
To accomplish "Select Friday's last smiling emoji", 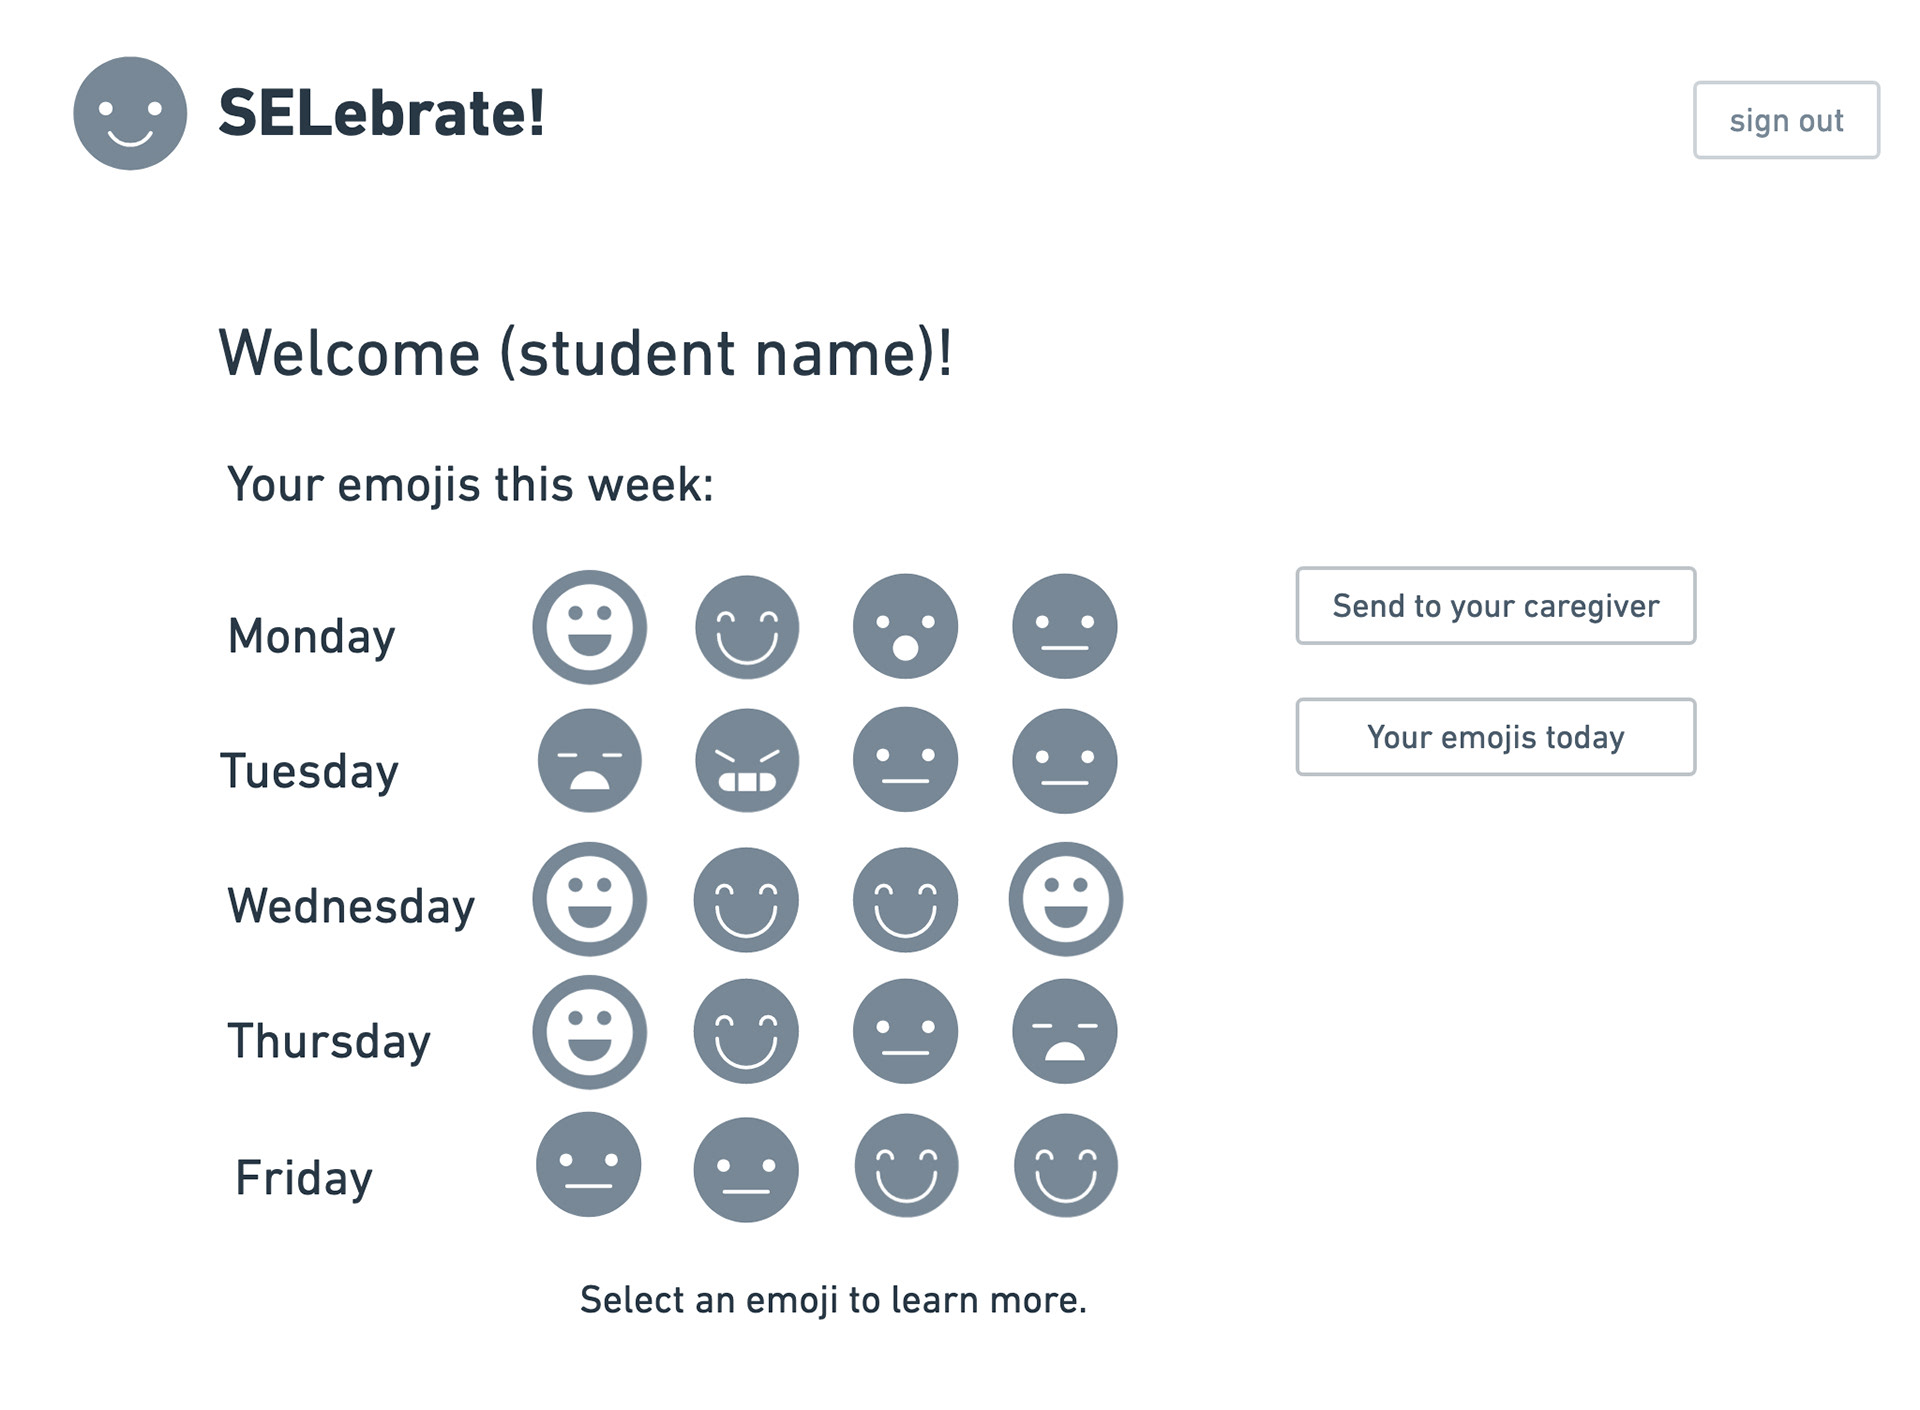I will (1065, 1166).
